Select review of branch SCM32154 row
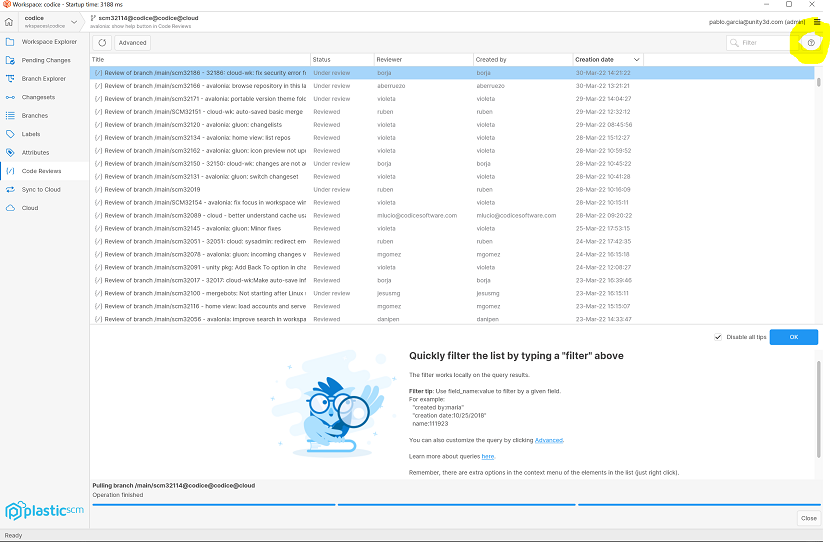 [452, 202]
